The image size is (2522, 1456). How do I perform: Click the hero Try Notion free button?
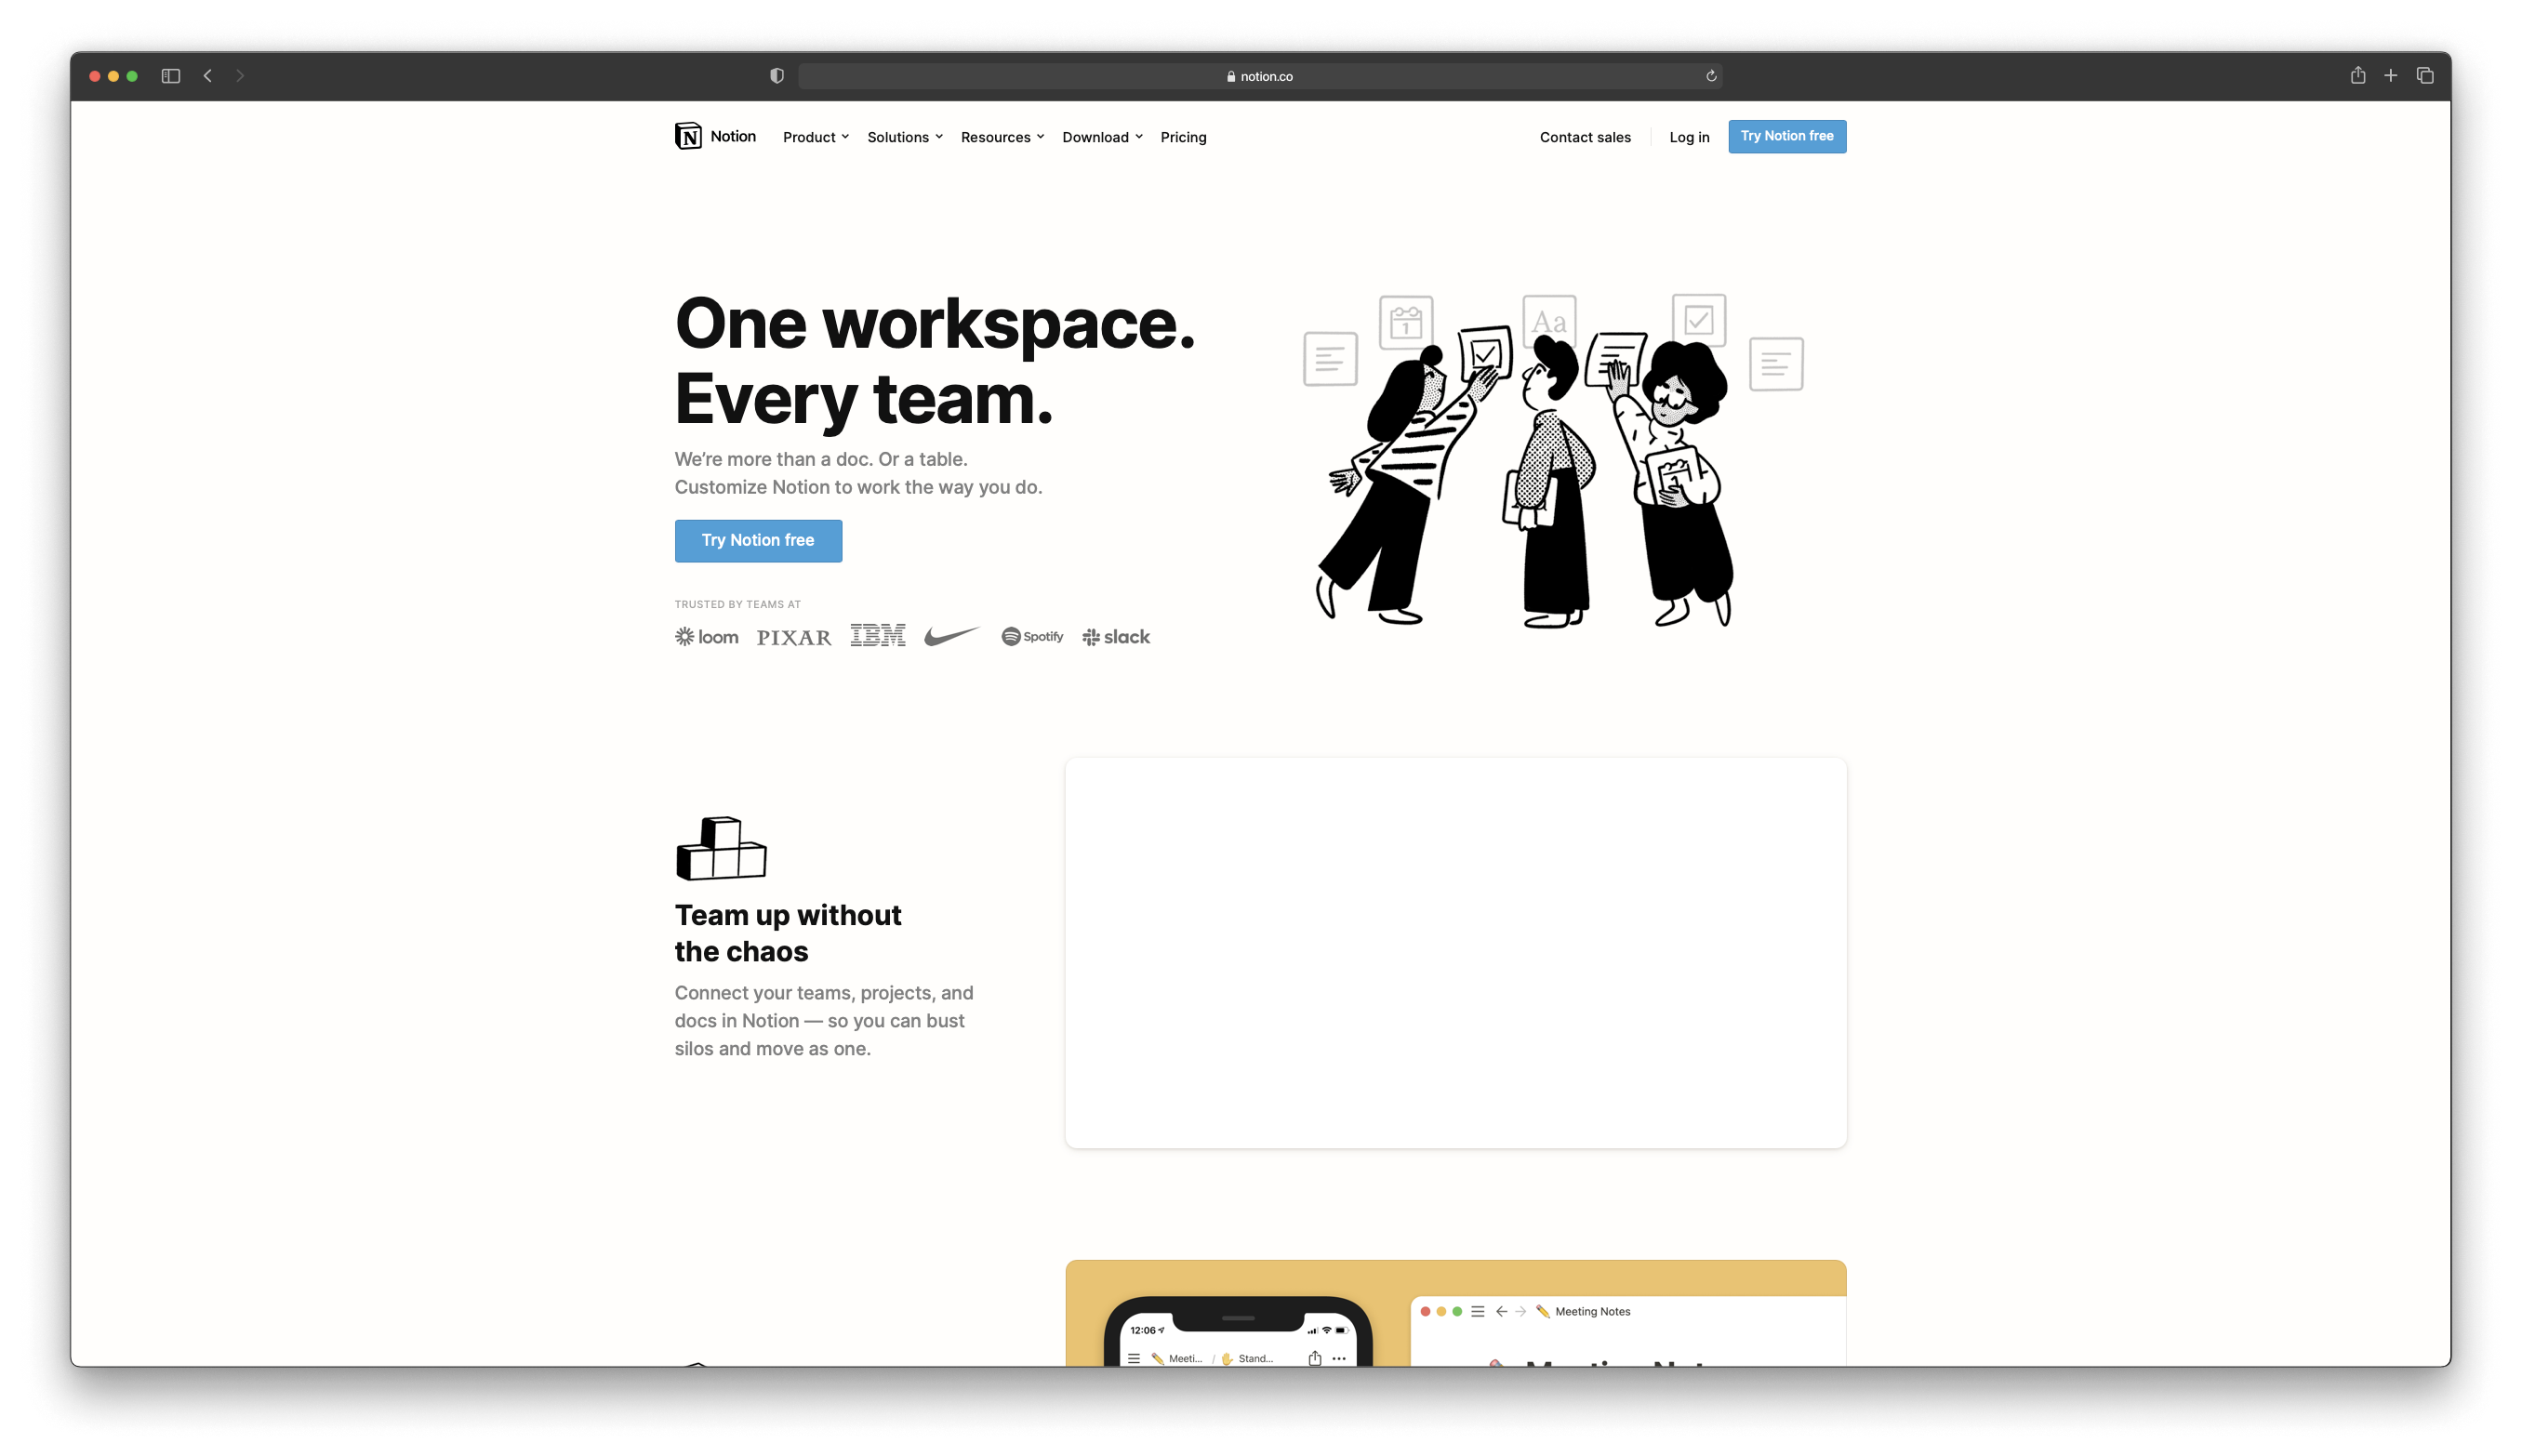[x=758, y=540]
